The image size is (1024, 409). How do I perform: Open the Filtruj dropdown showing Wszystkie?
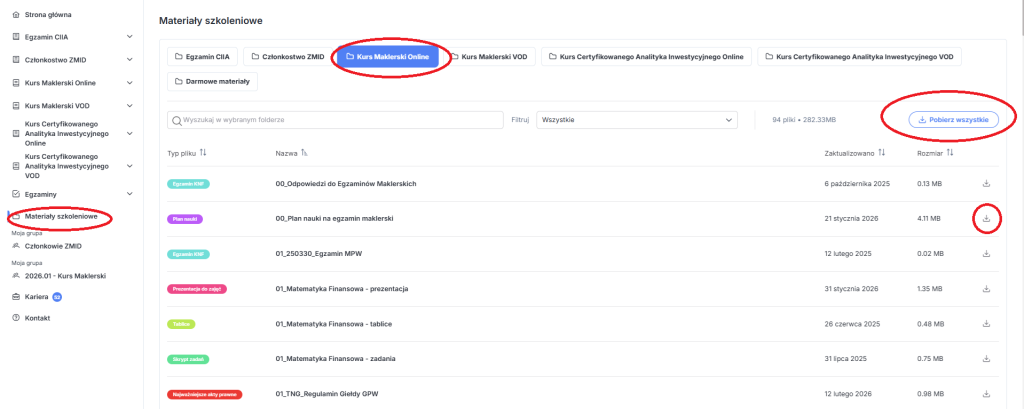636,120
